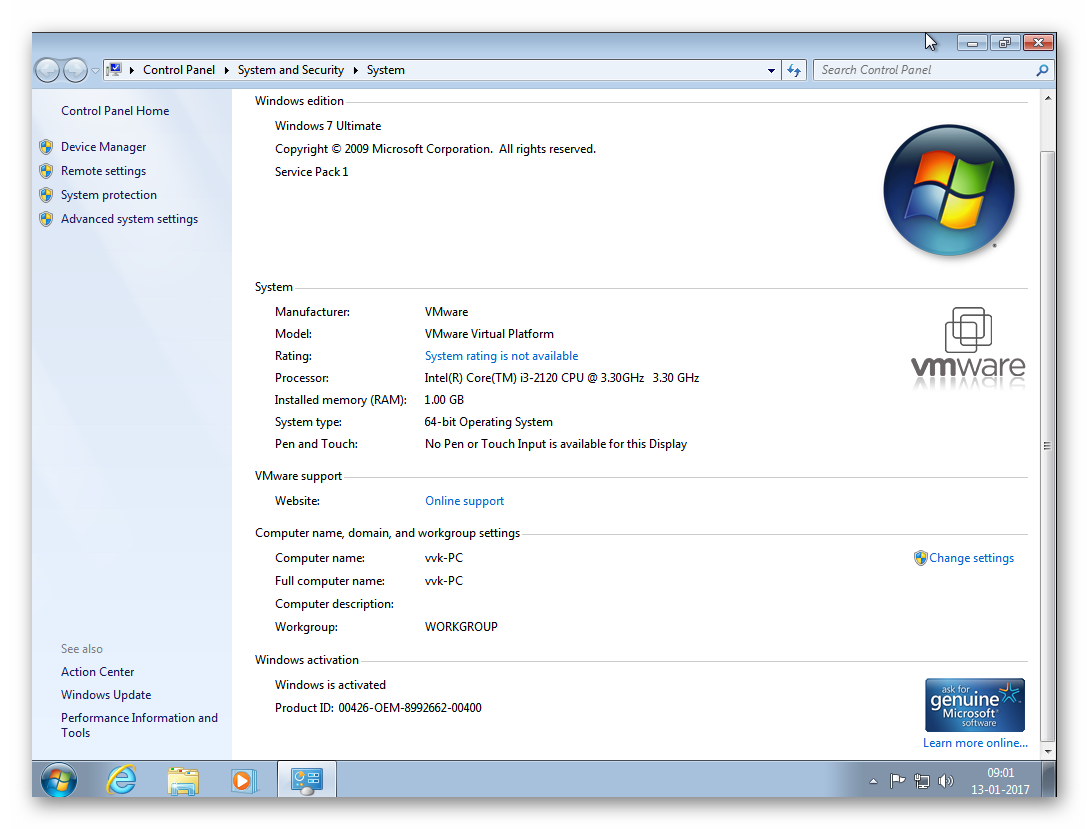Click 'Windows is activated' text
The image size is (1089, 829).
tap(330, 685)
